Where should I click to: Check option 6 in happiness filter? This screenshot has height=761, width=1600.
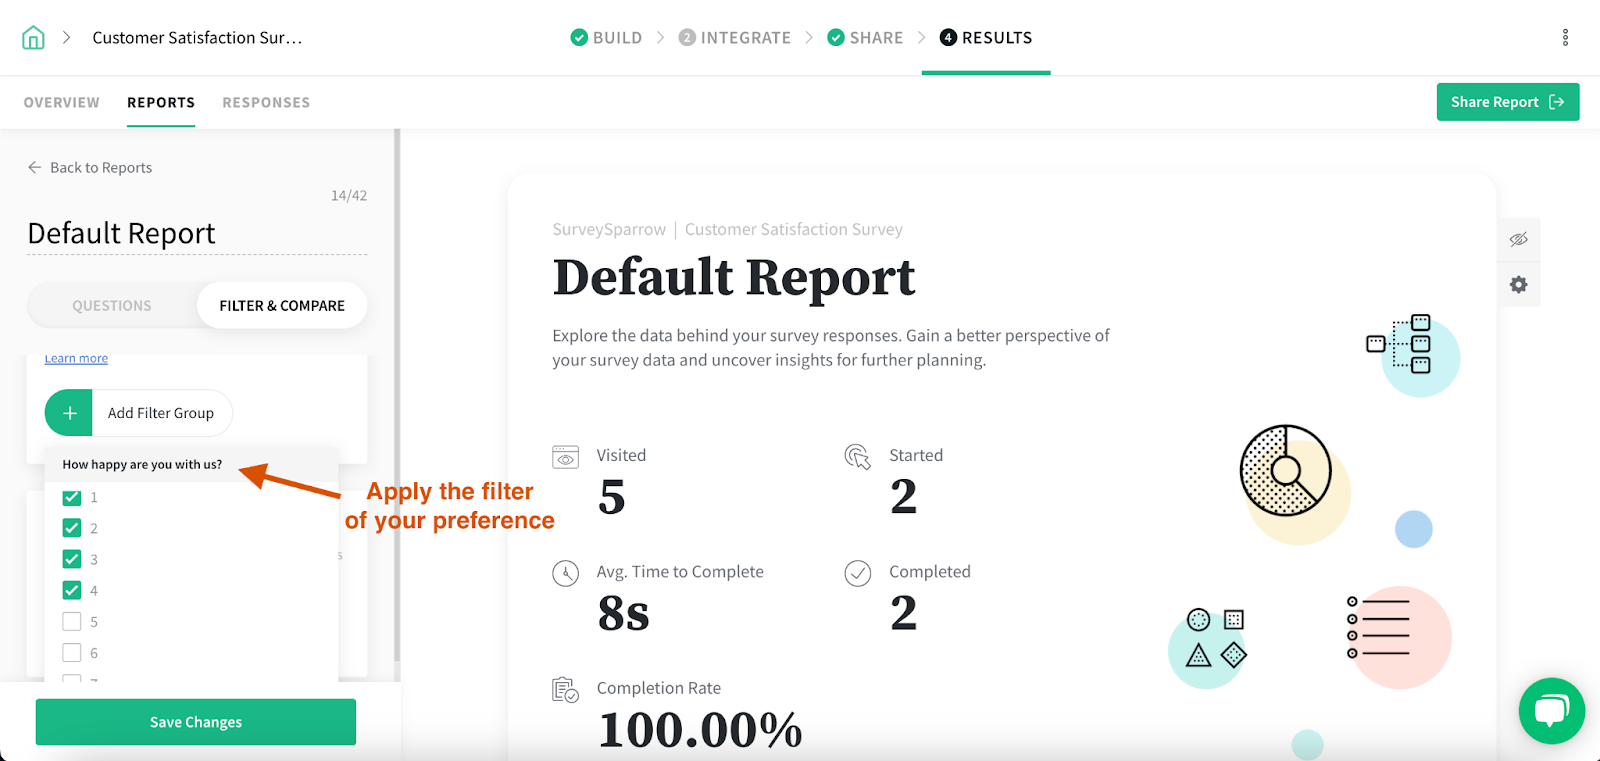tap(72, 652)
